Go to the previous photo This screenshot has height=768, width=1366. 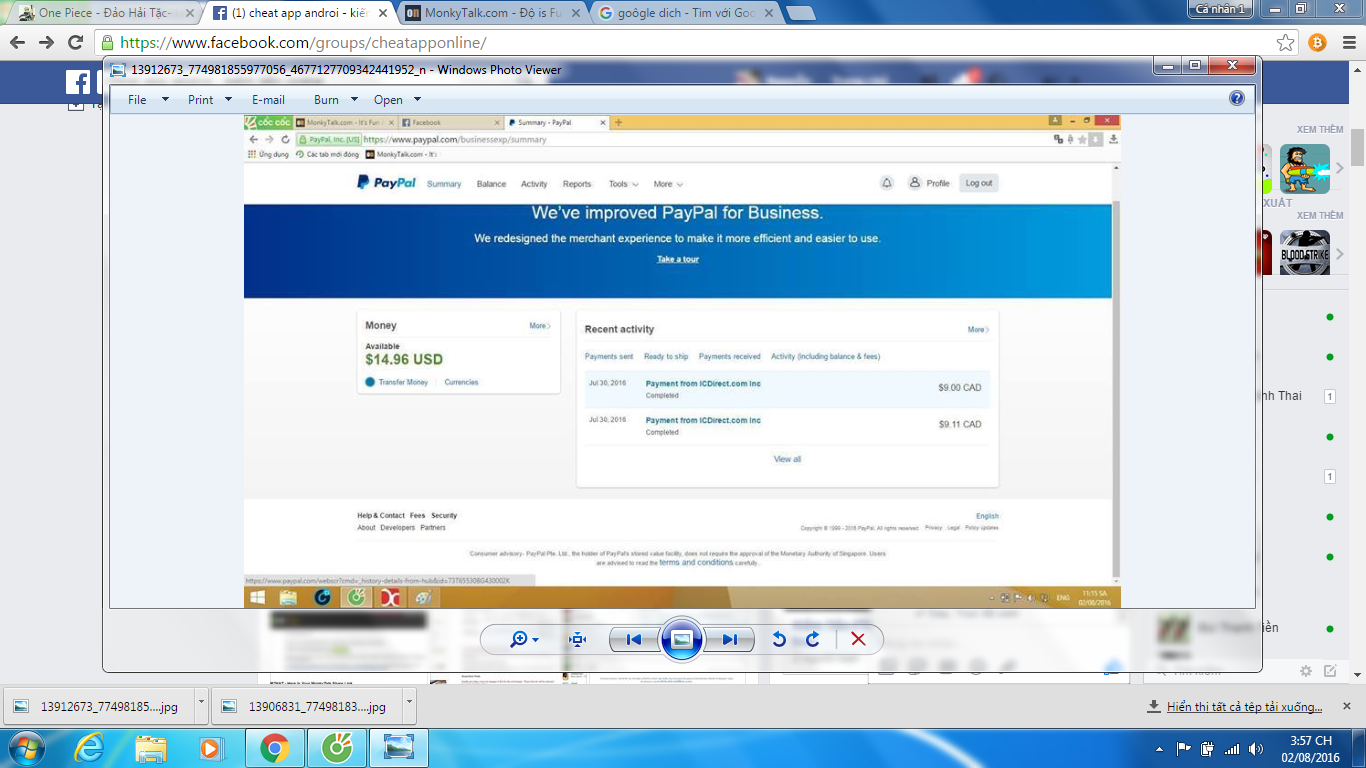pos(634,640)
